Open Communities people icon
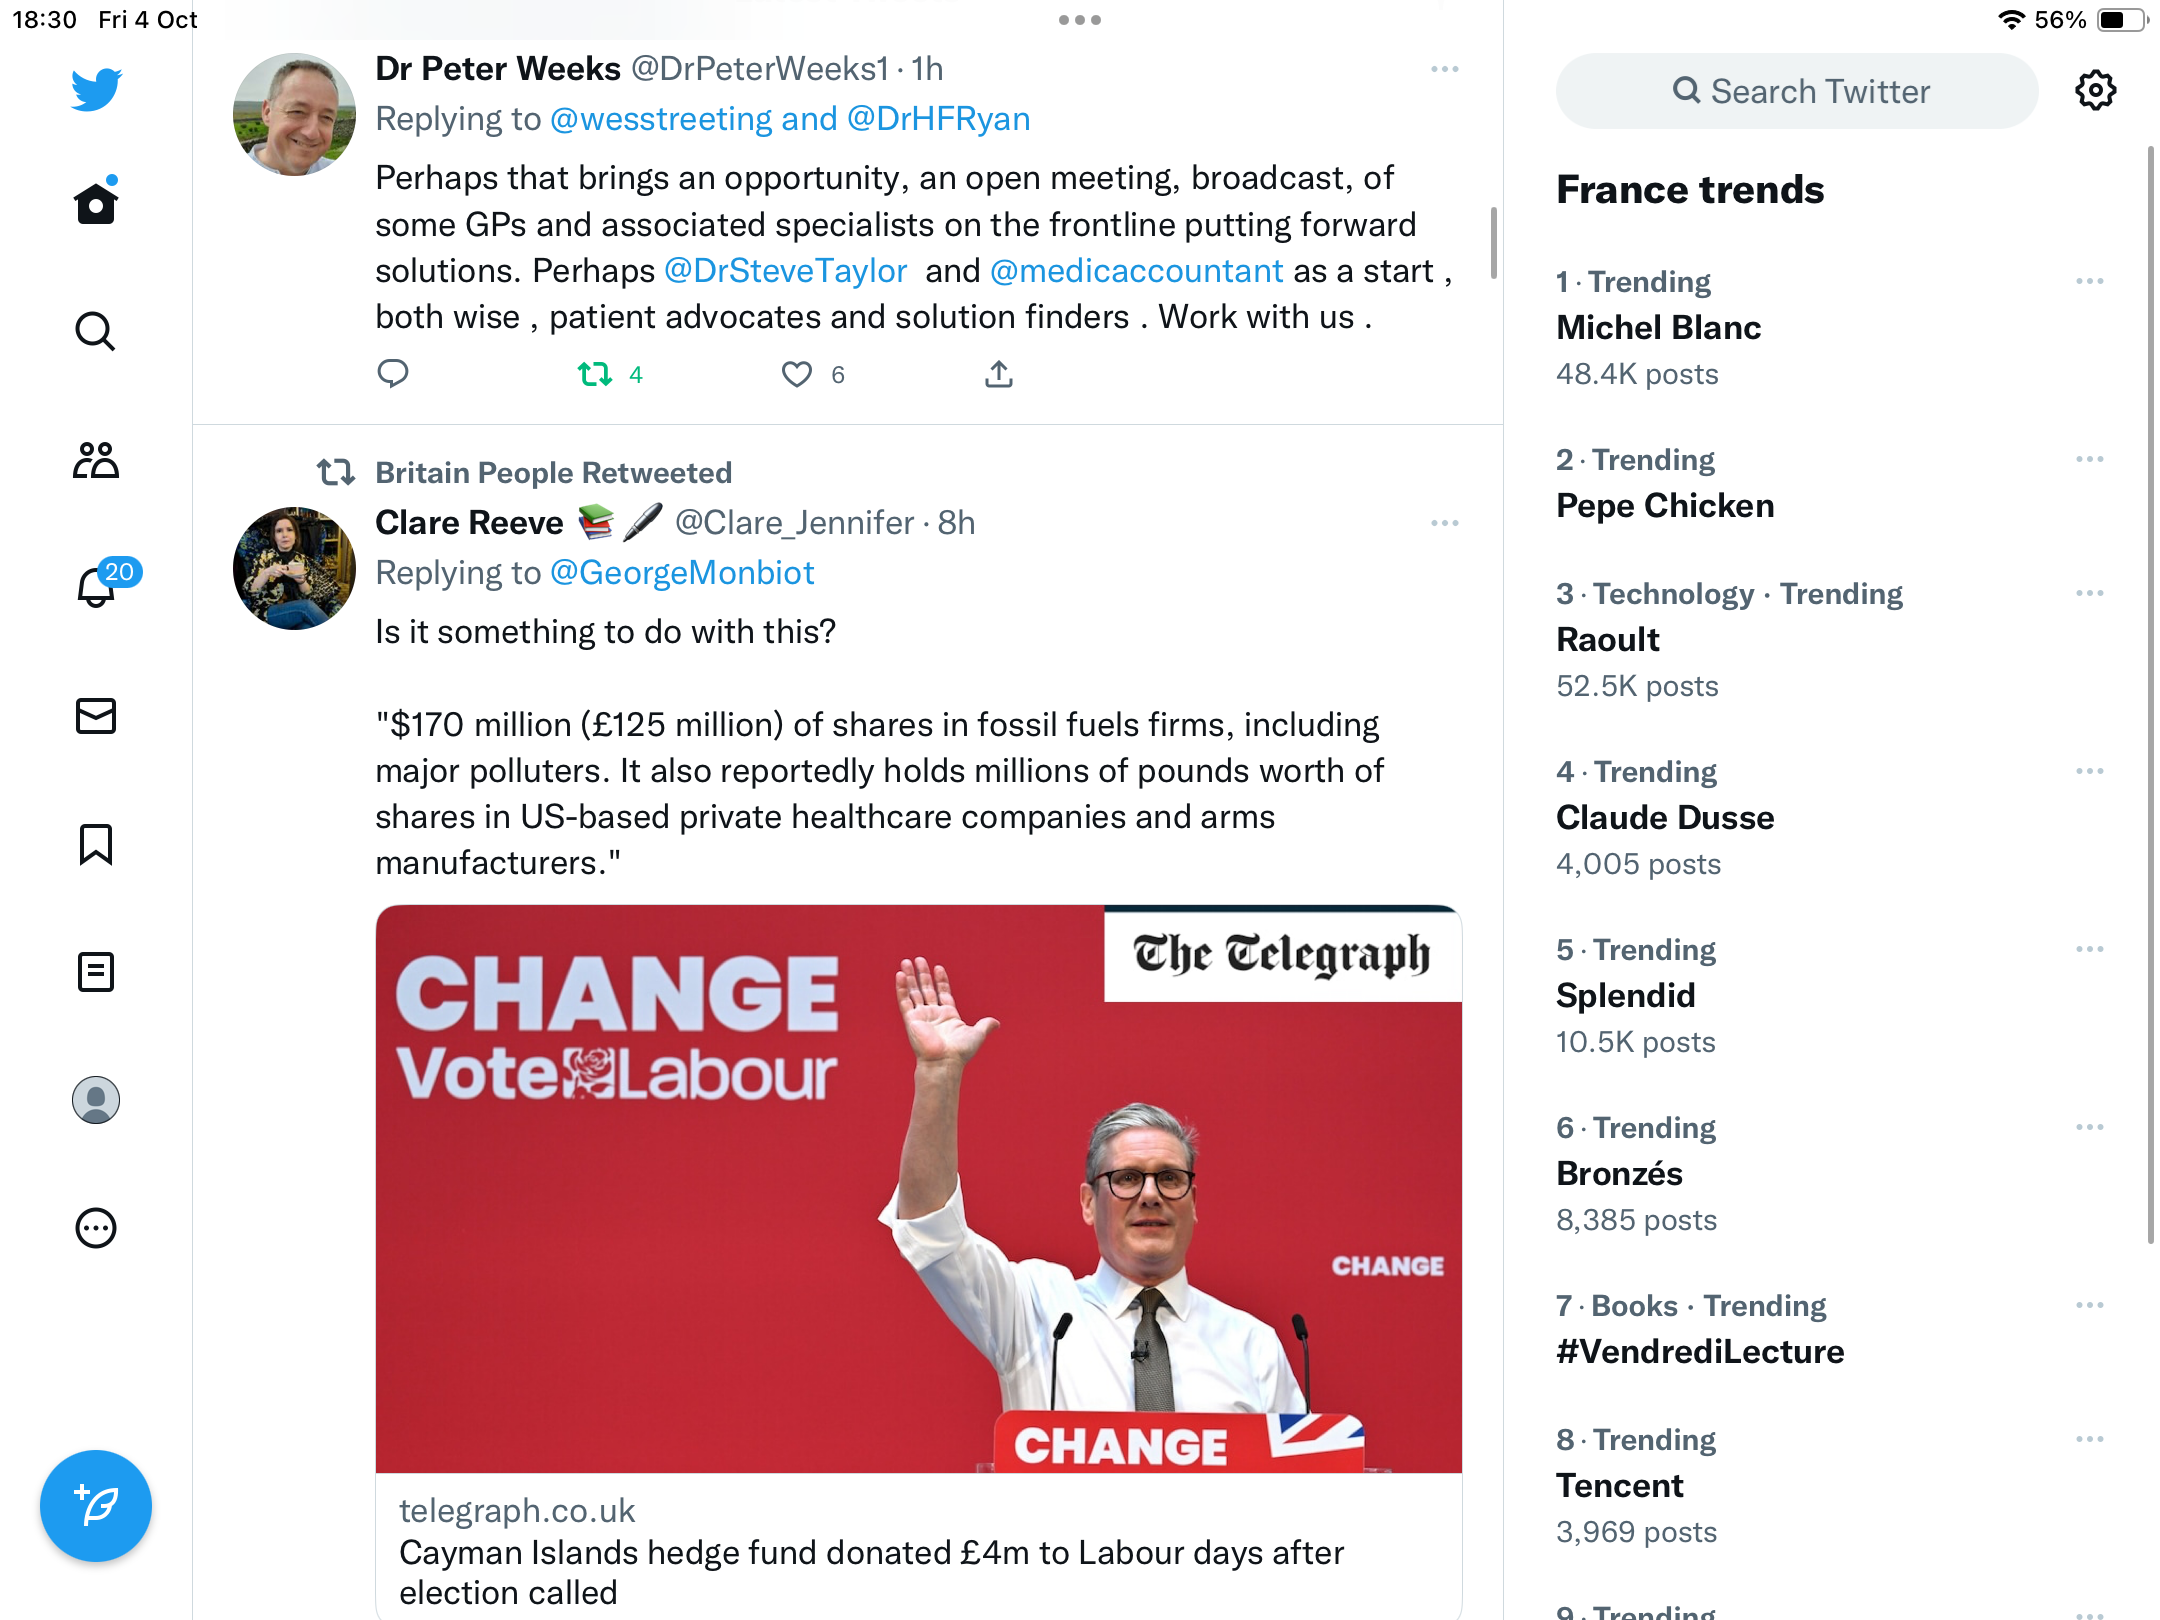 96,460
